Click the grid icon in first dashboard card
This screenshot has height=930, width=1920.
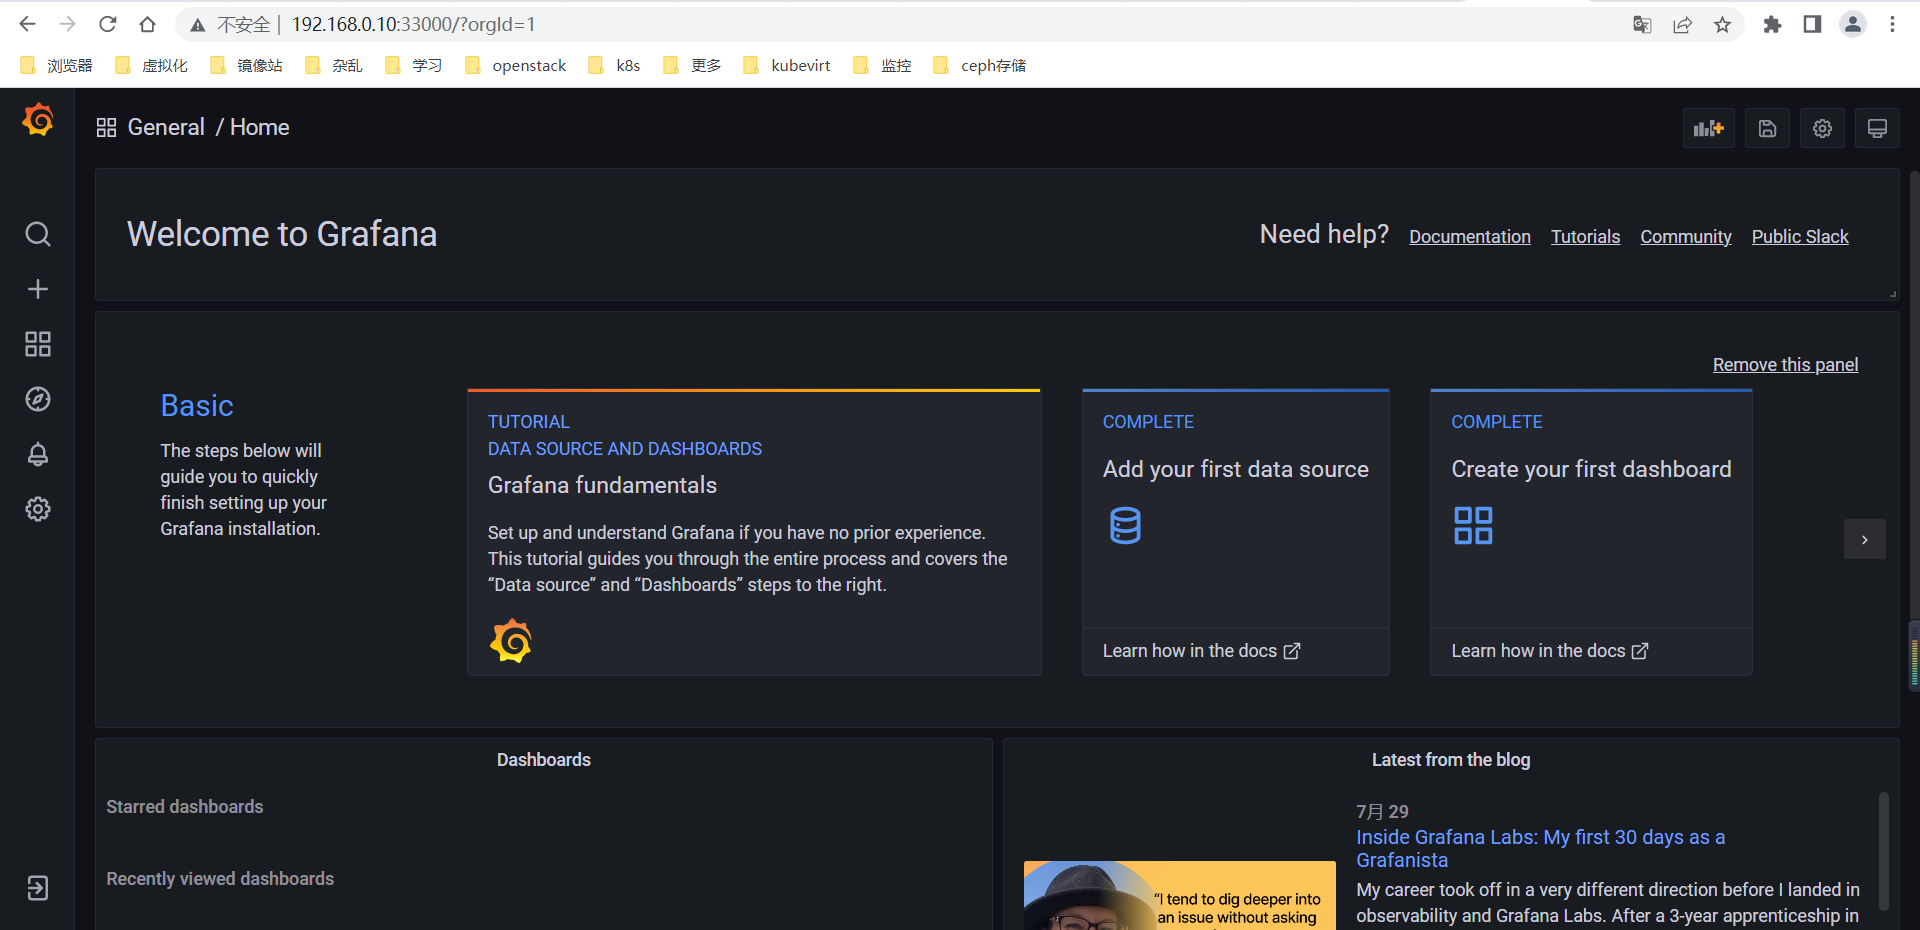tap(1473, 525)
